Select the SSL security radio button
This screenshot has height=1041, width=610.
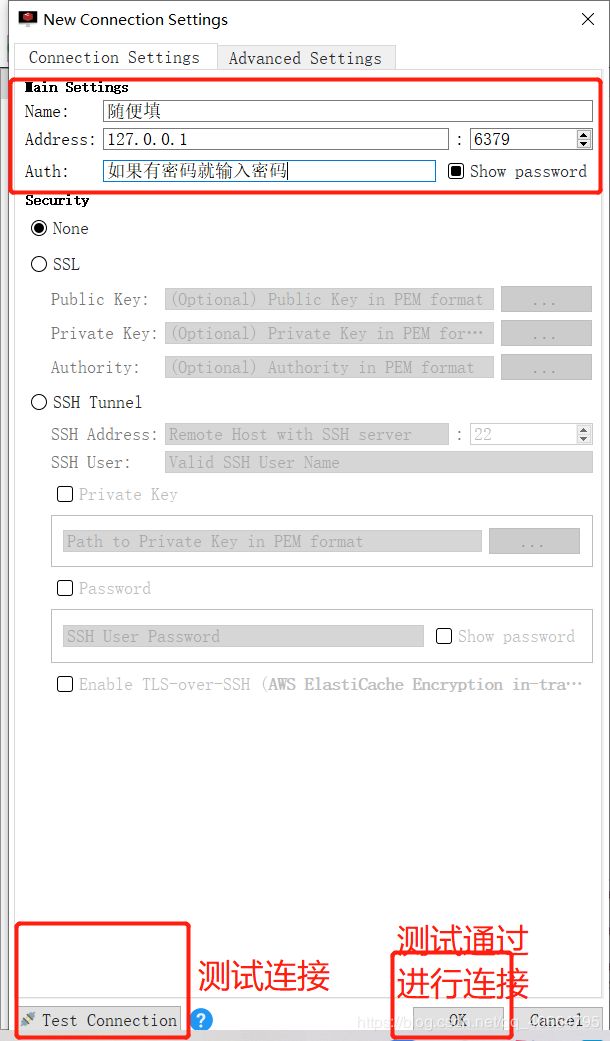click(39, 264)
